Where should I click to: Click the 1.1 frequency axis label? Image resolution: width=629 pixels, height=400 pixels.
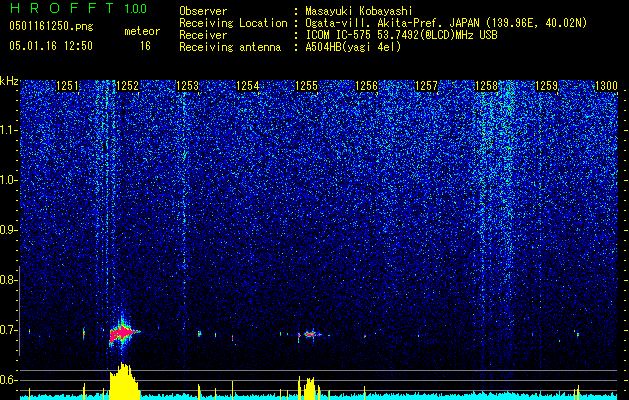coord(9,130)
